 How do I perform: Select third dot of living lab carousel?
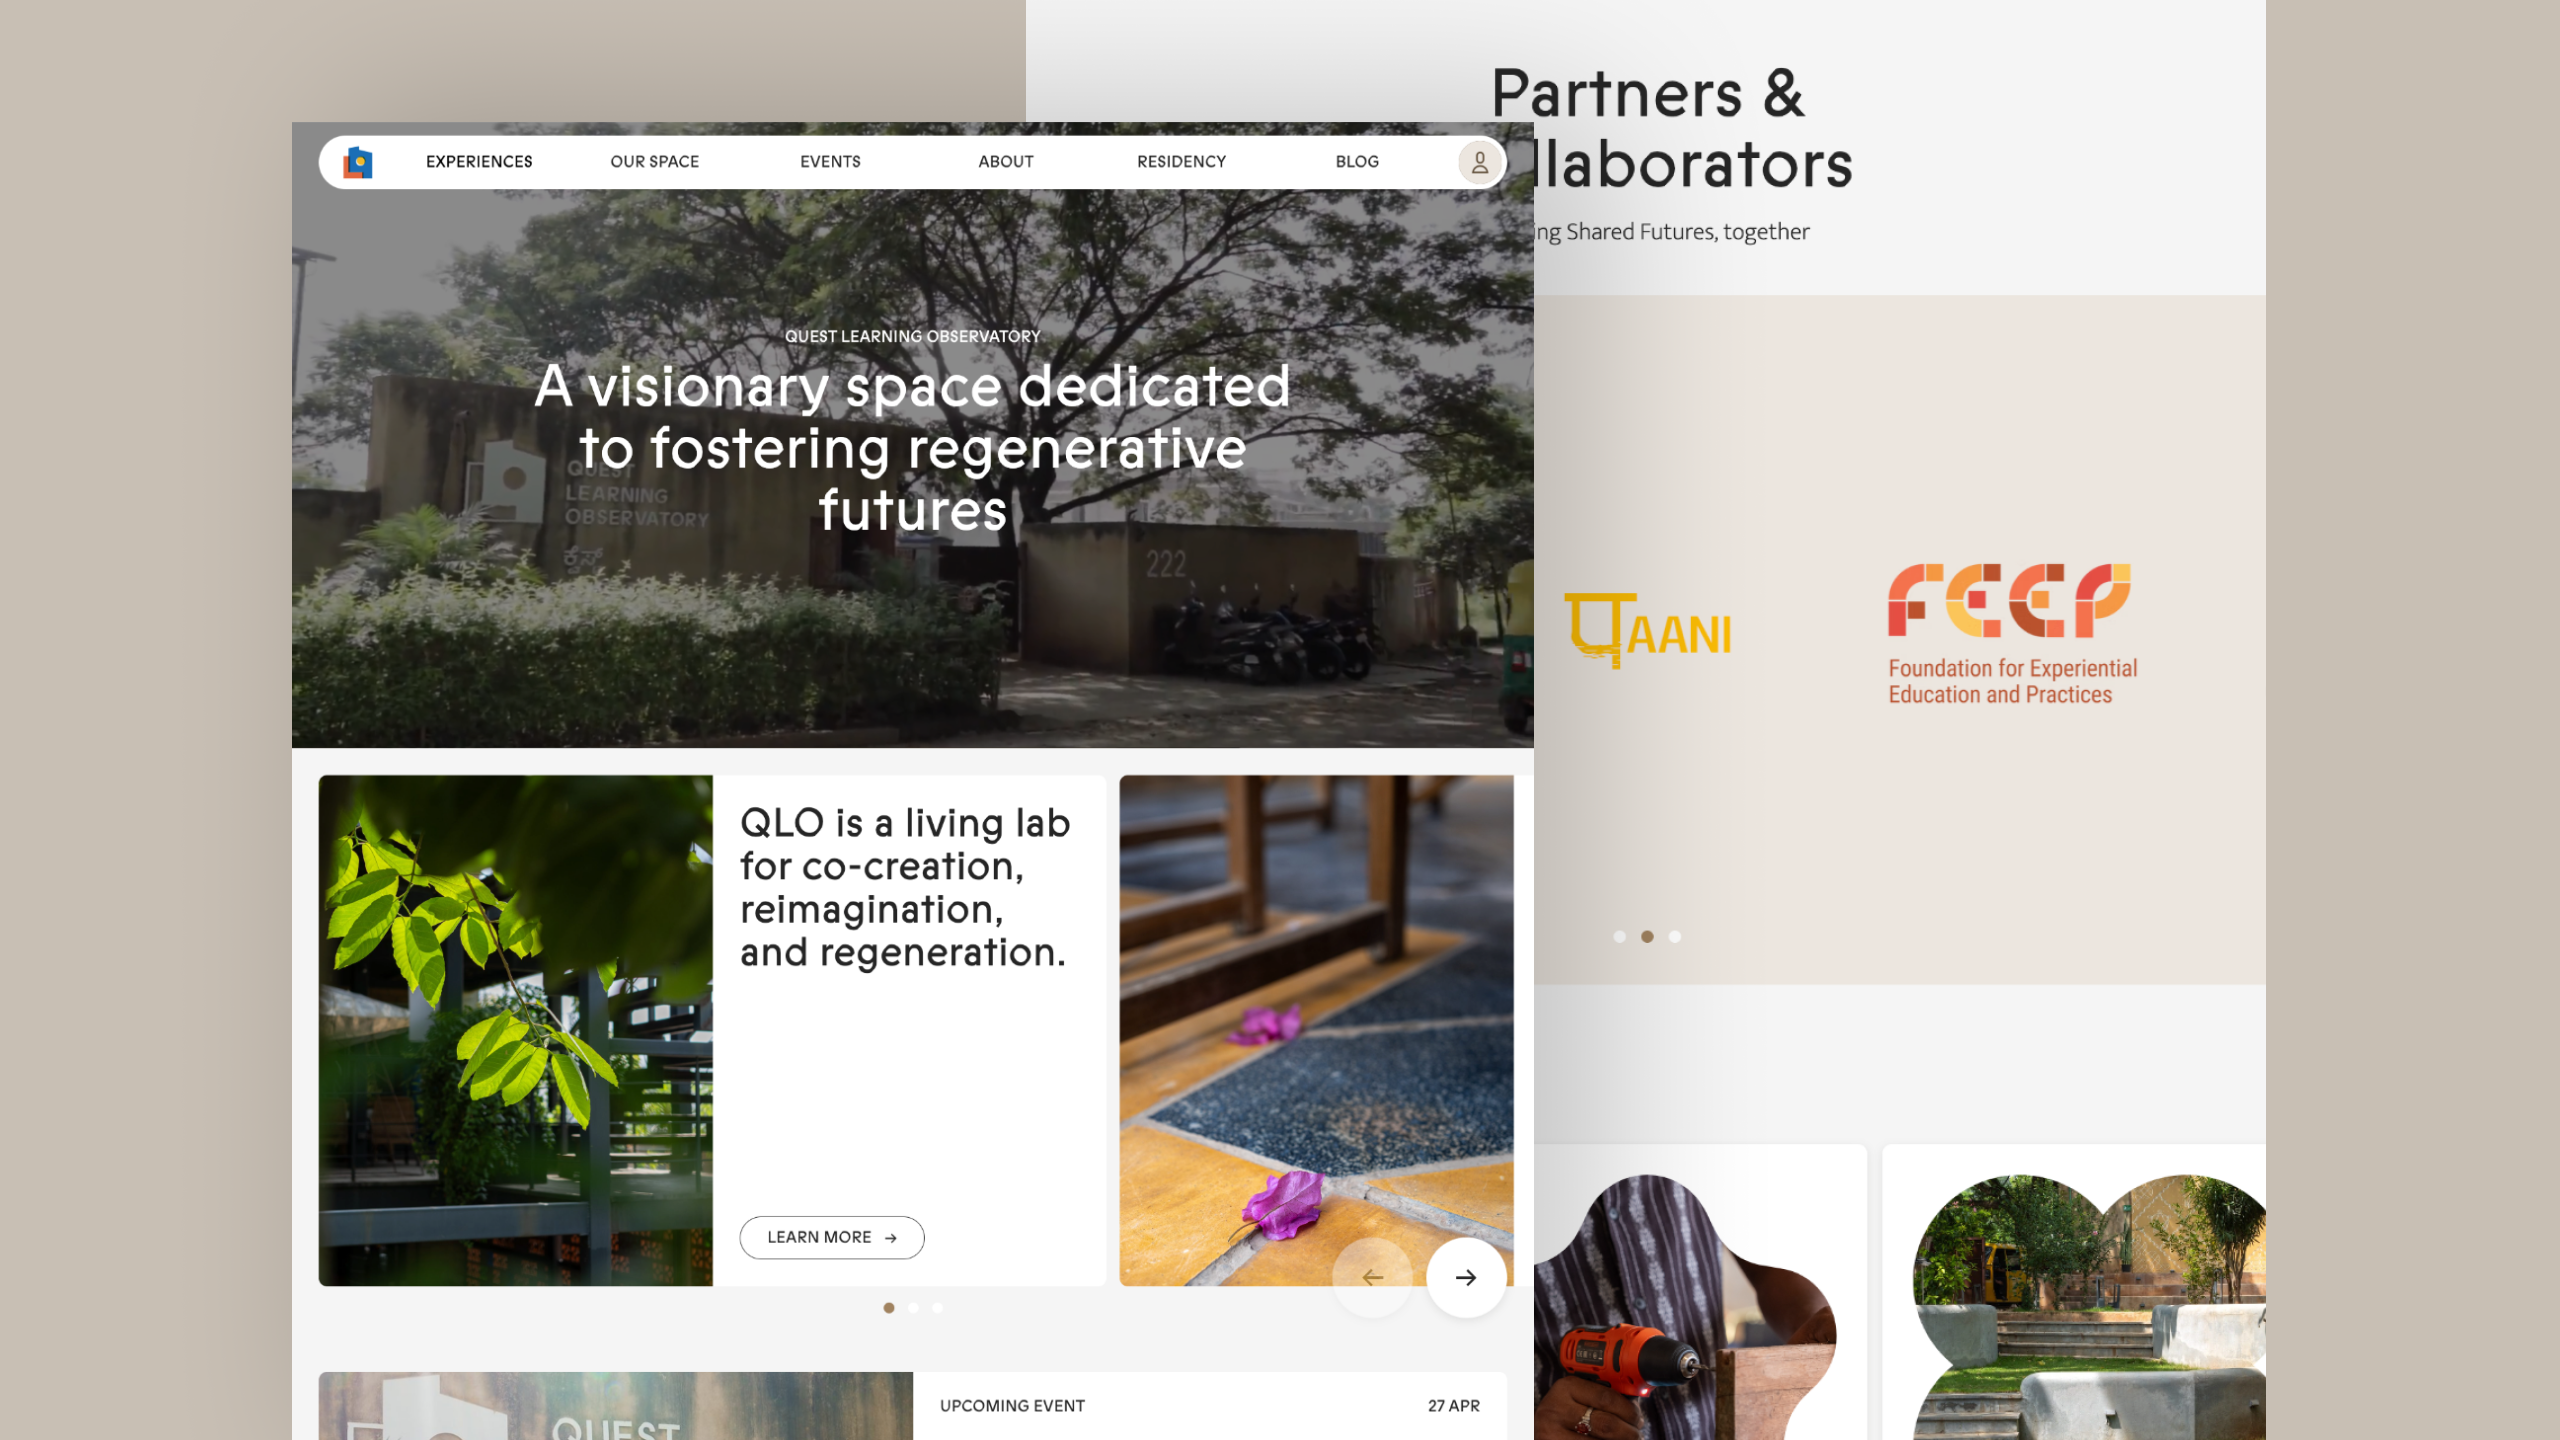937,1308
